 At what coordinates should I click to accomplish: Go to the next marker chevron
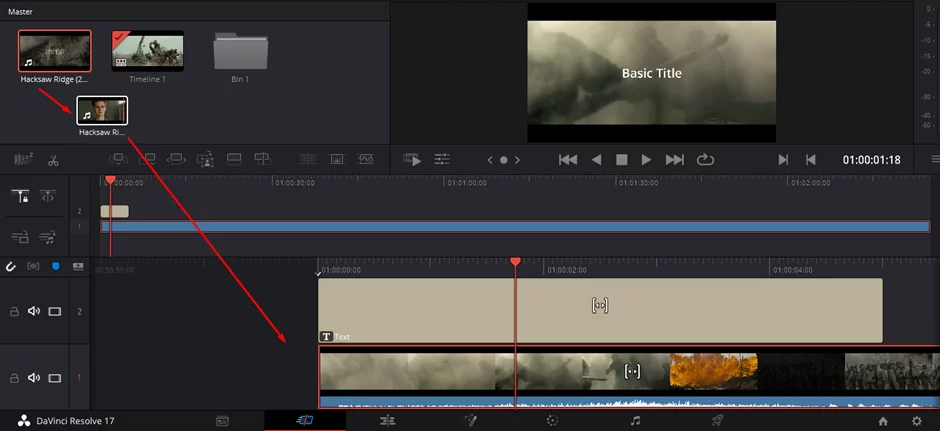(517, 160)
